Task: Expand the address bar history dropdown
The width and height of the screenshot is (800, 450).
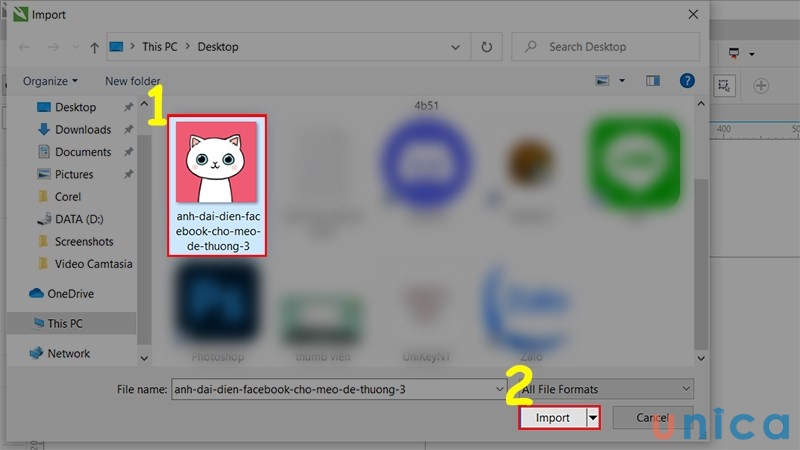Action: 455,47
